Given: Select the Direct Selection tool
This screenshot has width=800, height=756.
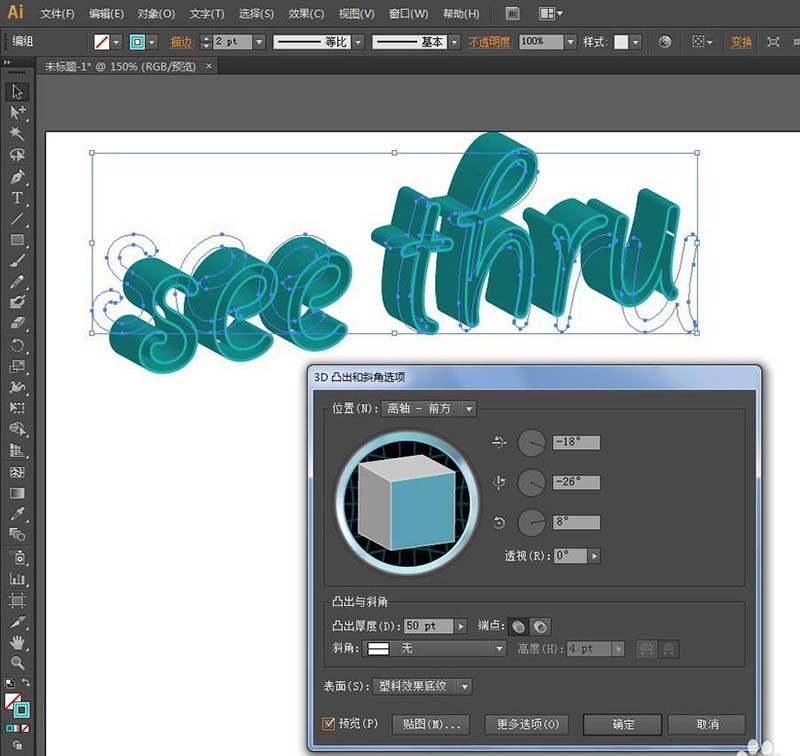Looking at the screenshot, I should [17, 113].
